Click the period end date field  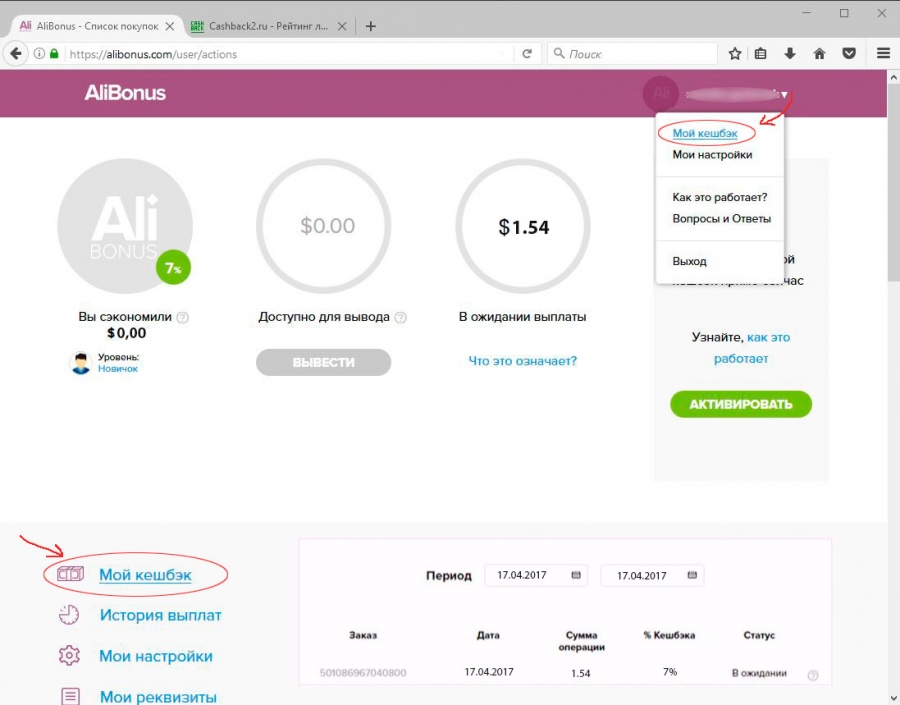coord(652,575)
